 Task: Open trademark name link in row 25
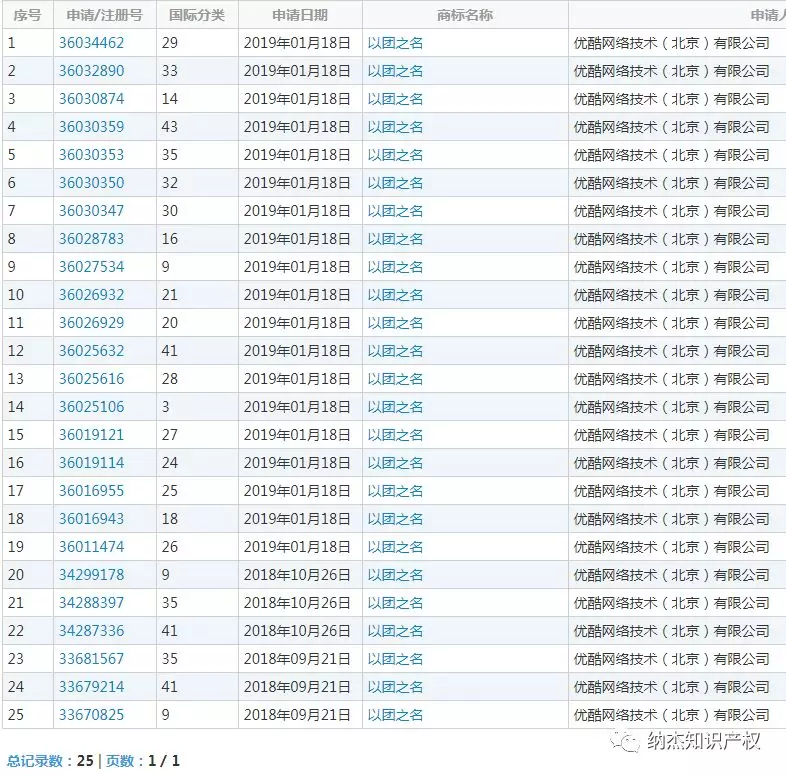coord(395,715)
